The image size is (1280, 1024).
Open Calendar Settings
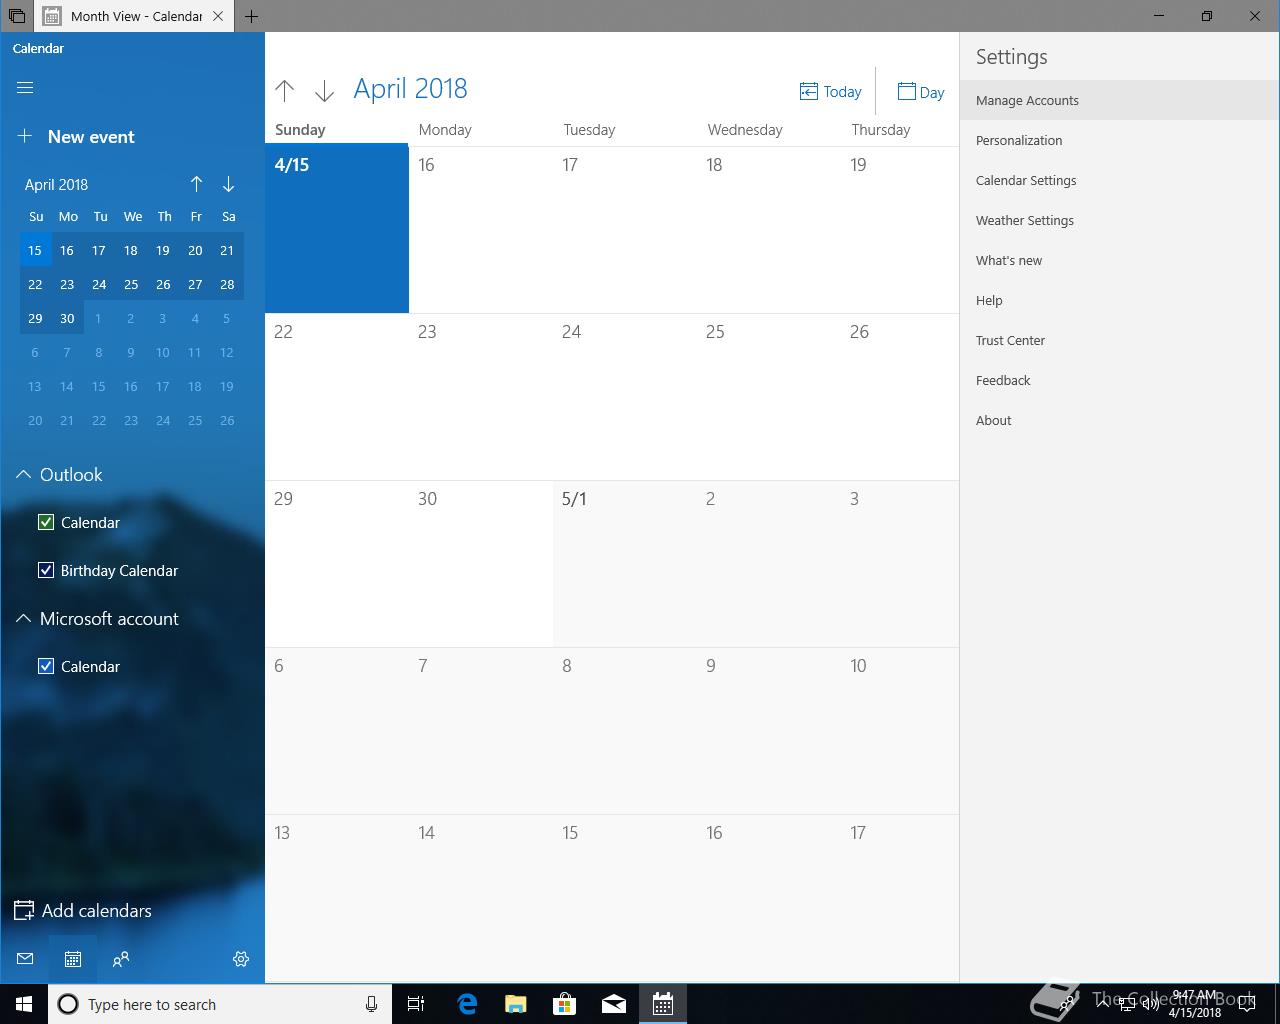tap(1120, 180)
